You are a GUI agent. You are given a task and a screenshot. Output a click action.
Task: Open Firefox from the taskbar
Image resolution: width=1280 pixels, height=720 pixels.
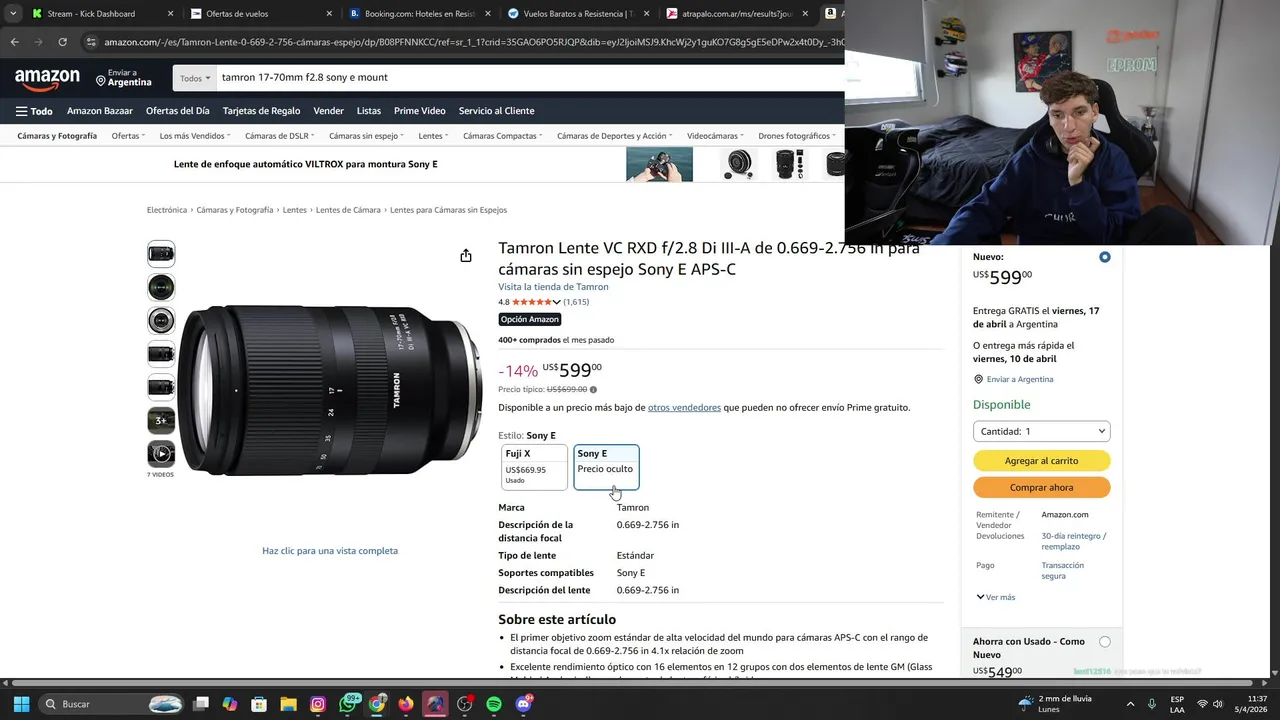(406, 704)
